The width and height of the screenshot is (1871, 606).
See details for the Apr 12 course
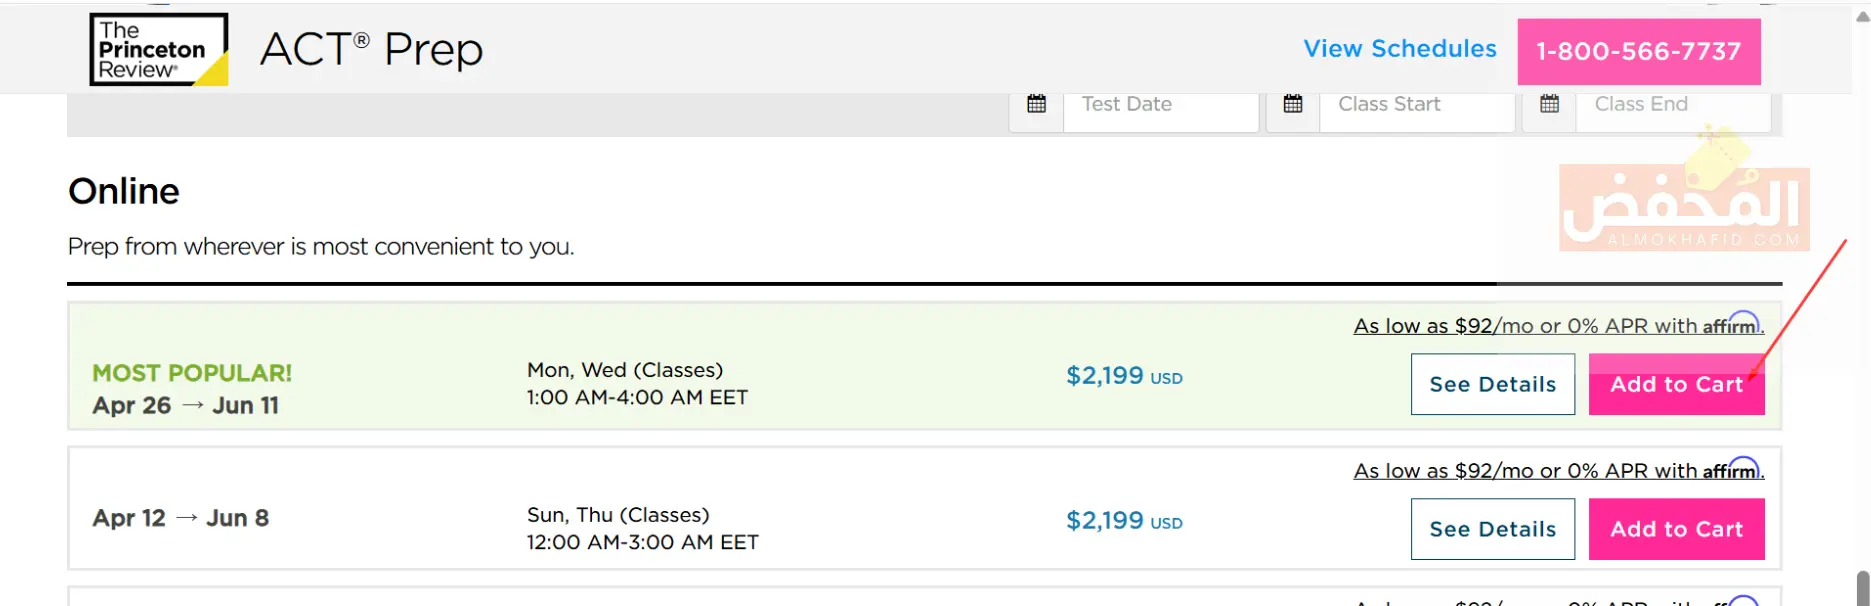coord(1492,529)
